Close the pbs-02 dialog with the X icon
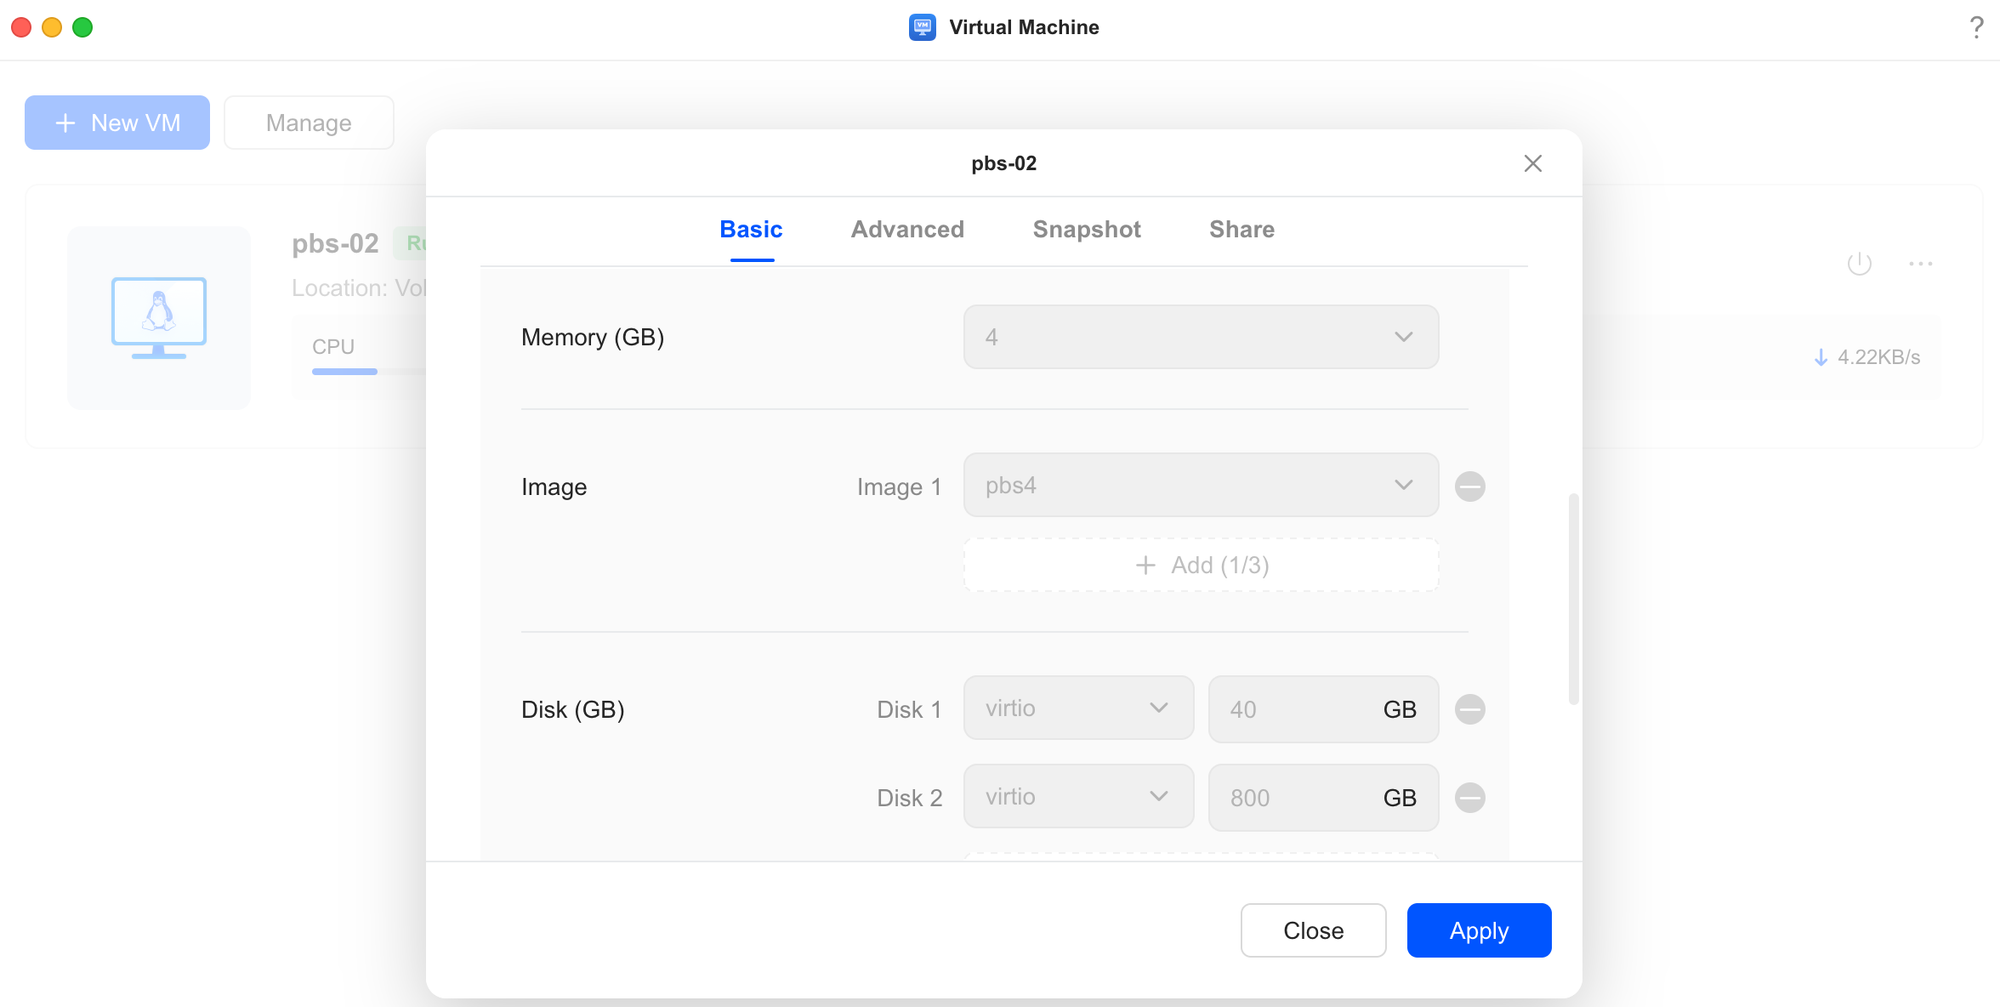Viewport: 2000px width, 1007px height. [1532, 163]
